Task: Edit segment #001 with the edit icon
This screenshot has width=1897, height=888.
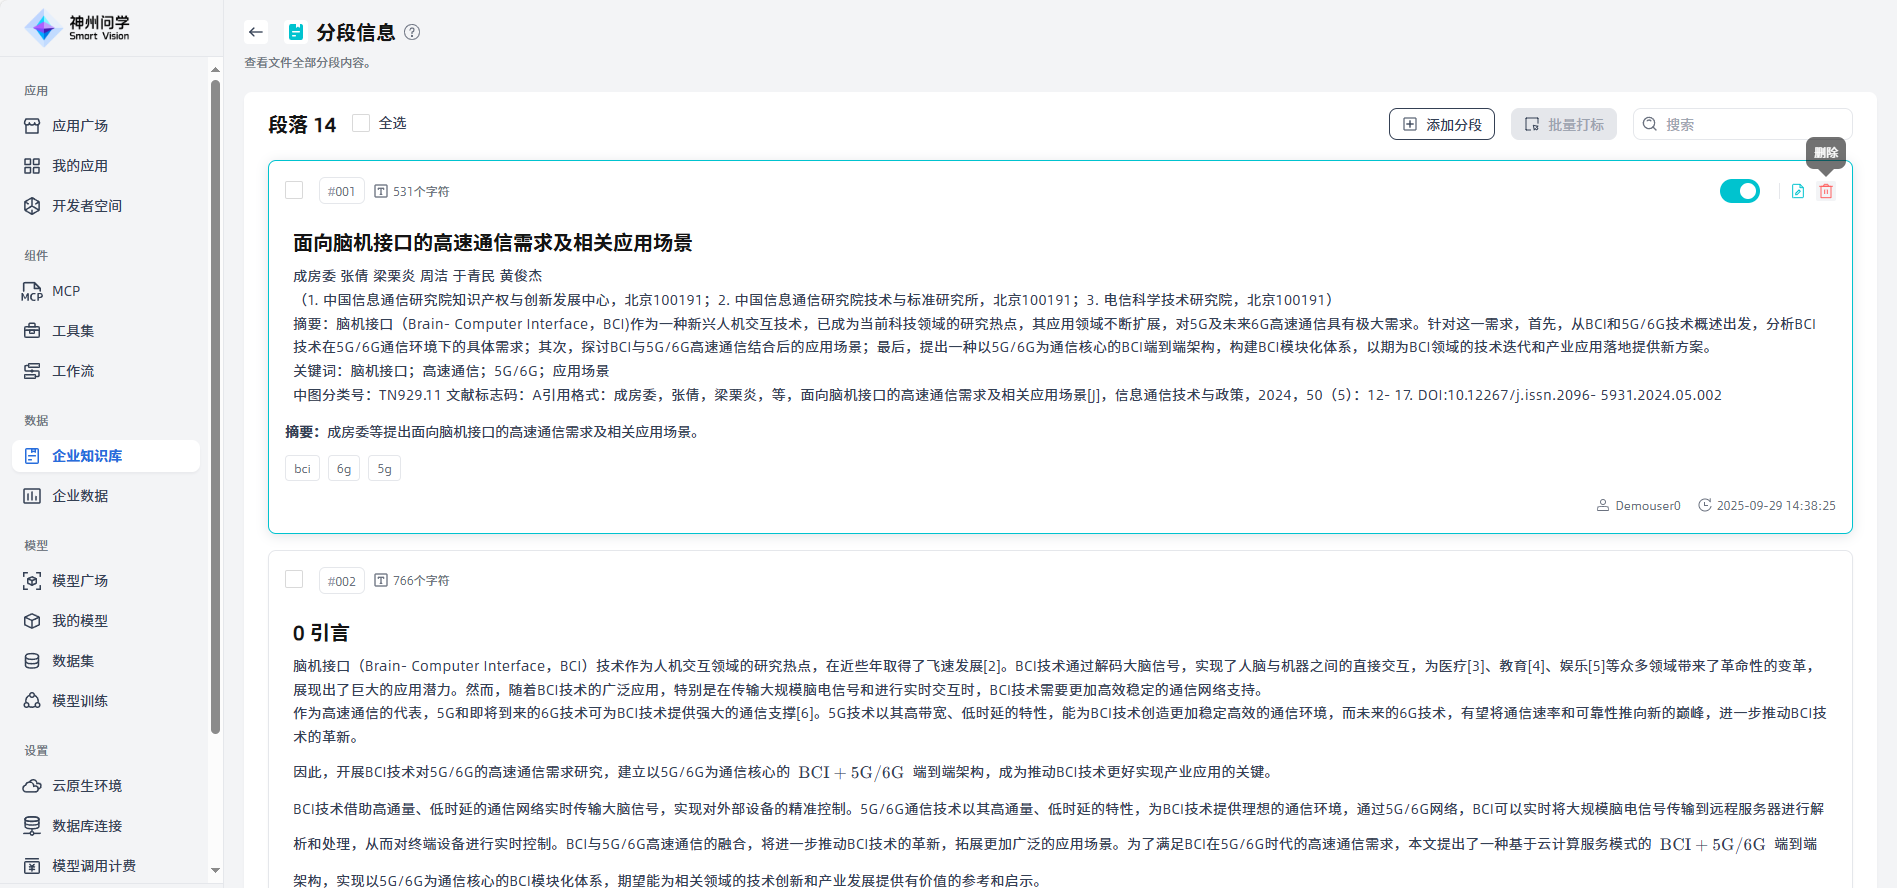Action: click(1797, 191)
